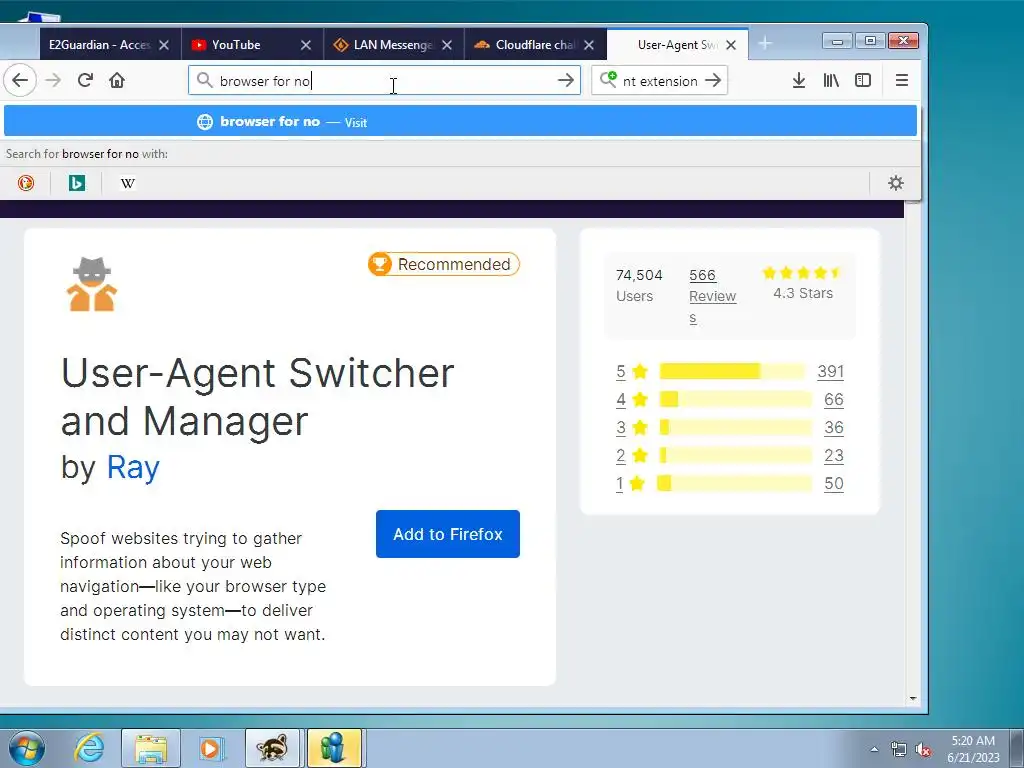
Task: Switch to the E2Guardian tab
Action: pos(100,44)
